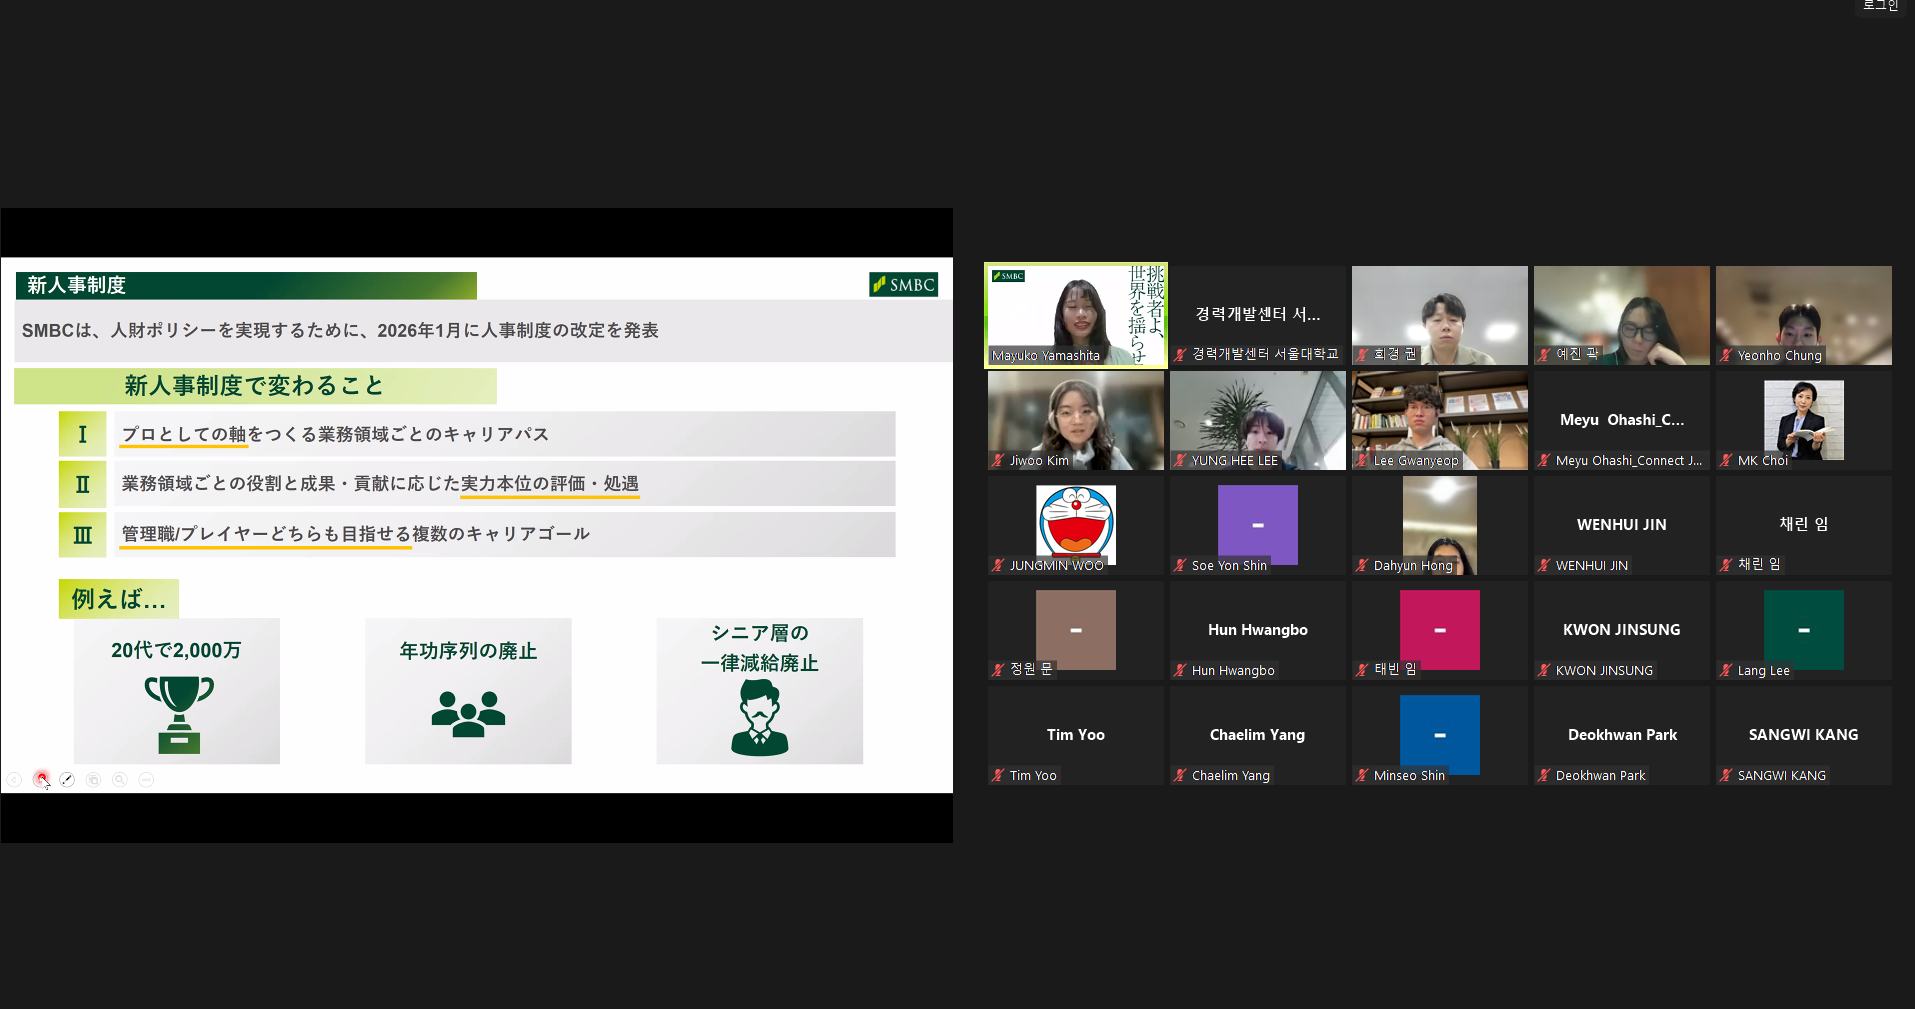Click muted mic icon next to Minseo Shin
Viewport: 1915px width, 1009px height.
[1363, 775]
